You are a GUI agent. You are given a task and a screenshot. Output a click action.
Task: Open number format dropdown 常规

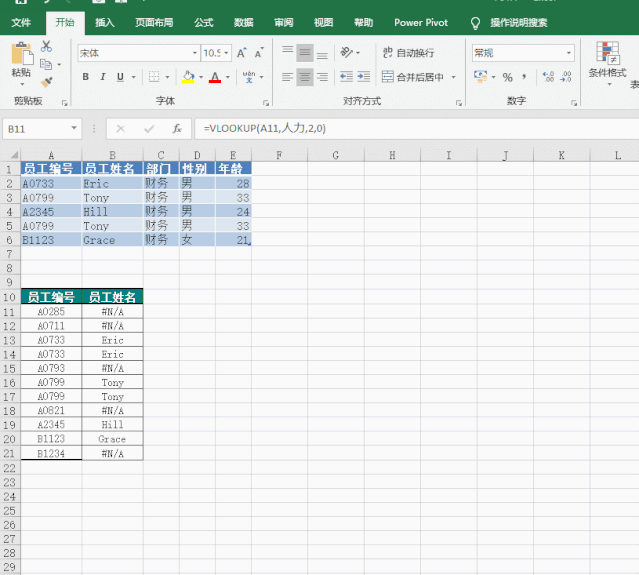point(568,53)
